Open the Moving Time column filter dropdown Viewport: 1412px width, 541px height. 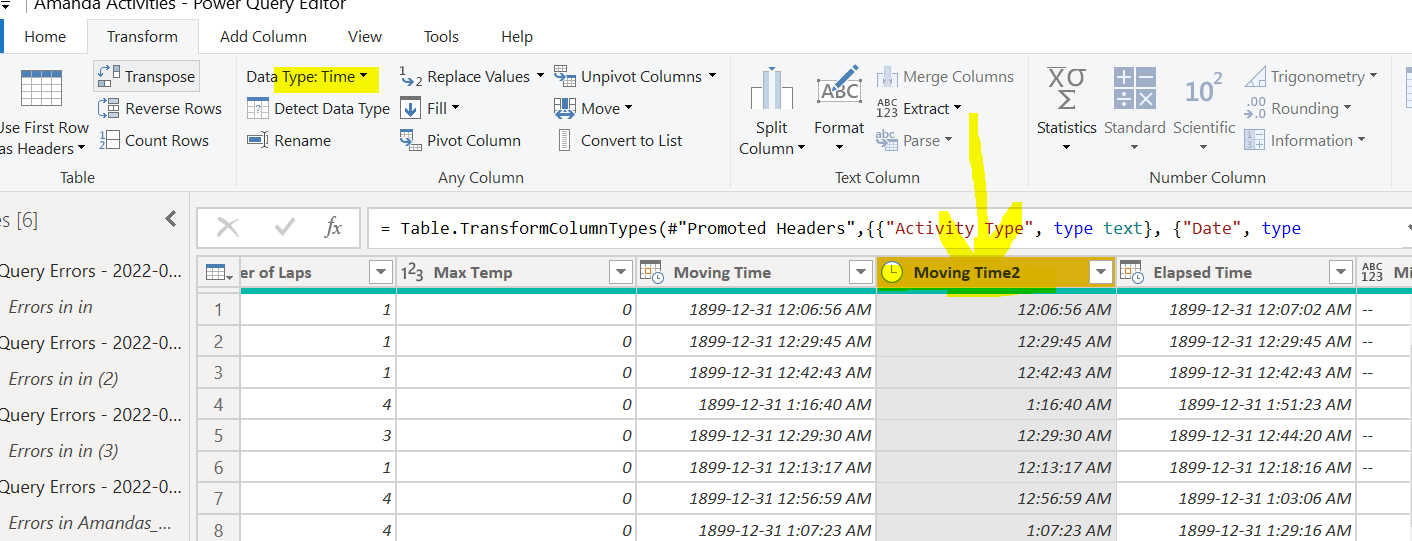point(860,272)
